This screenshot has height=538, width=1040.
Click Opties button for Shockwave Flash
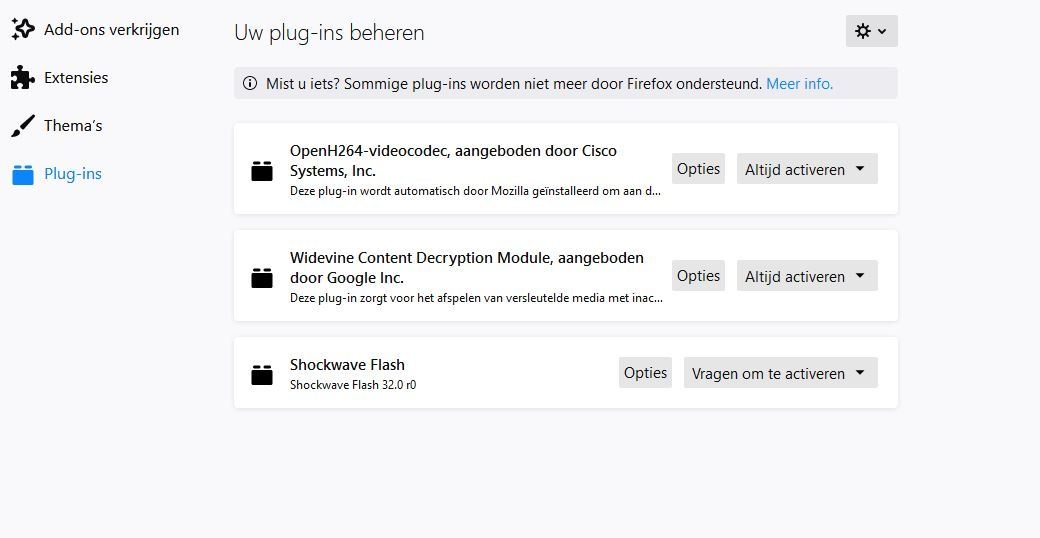click(x=645, y=373)
